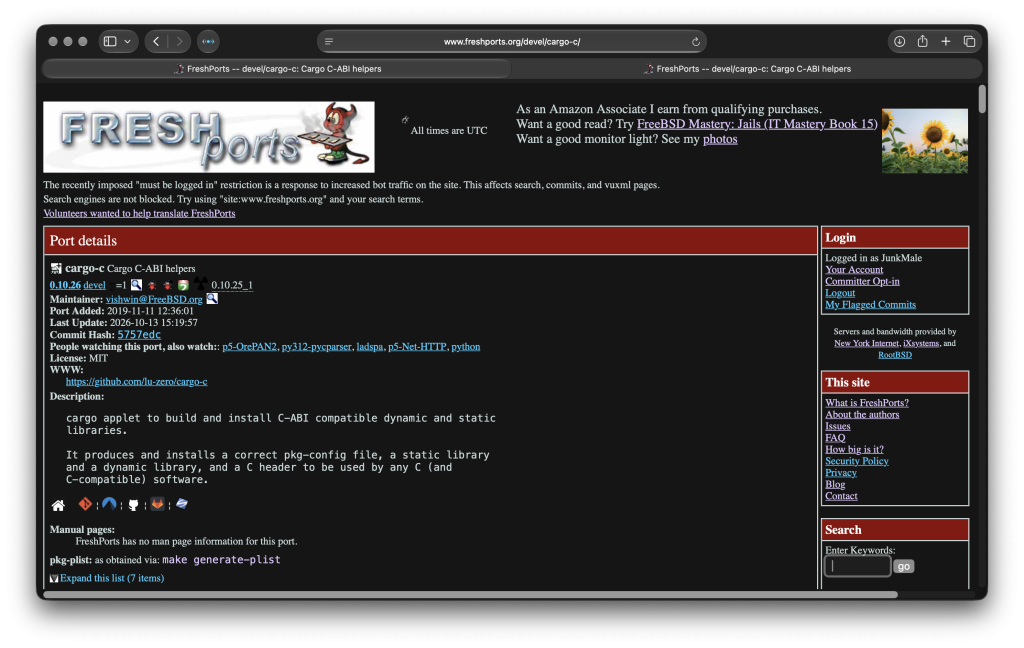Click the reader view icon in address bar

(x=328, y=41)
